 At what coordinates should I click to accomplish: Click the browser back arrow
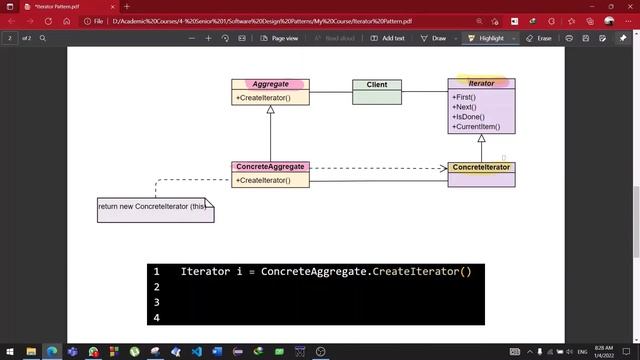[x=11, y=21]
